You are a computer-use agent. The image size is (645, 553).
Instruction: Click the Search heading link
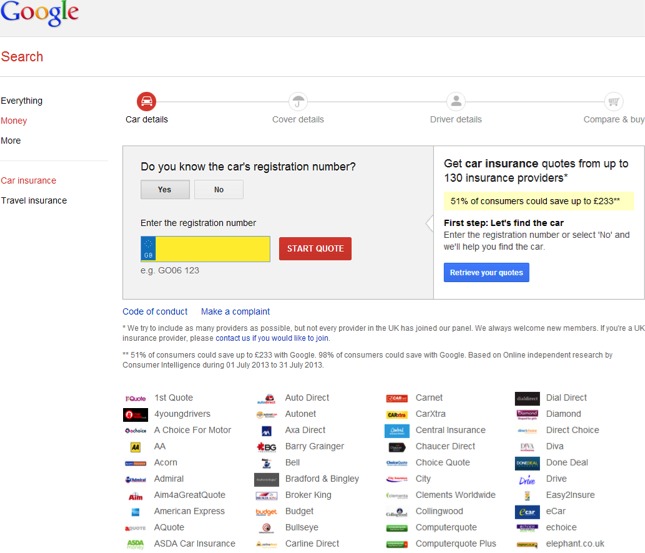22,56
